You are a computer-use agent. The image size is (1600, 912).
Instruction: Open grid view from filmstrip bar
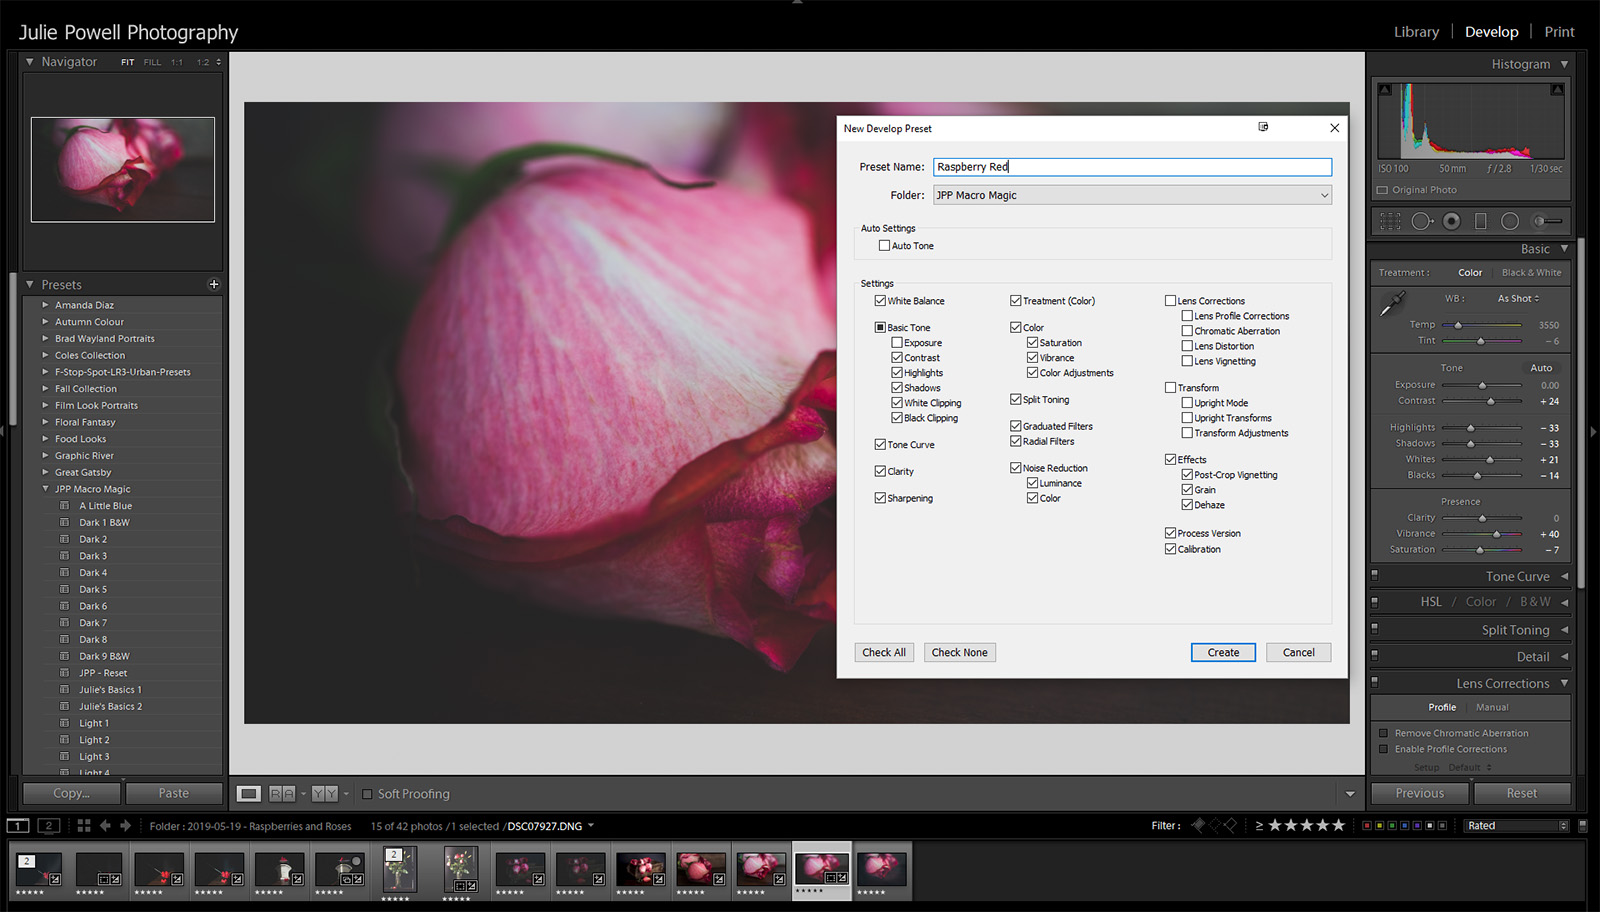click(84, 826)
